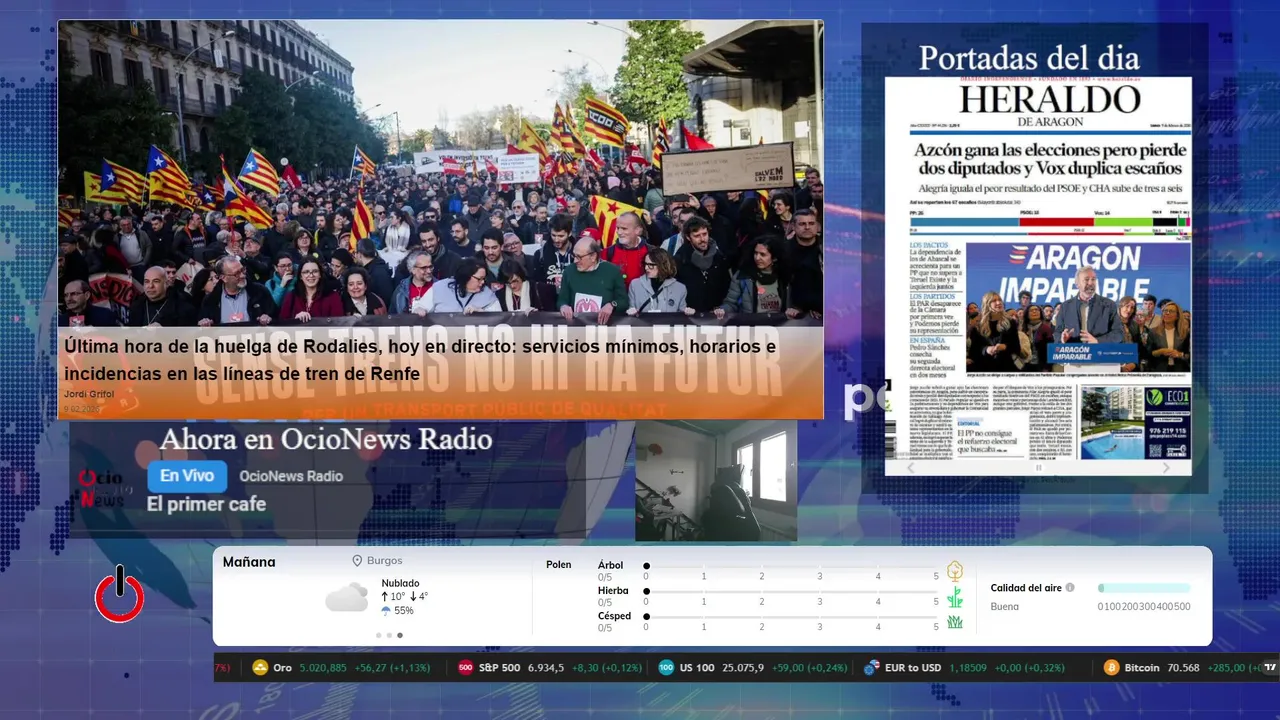The height and width of the screenshot is (720, 1280).
Task: Click the Heraldo de Aragón front page image
Action: pos(1038,276)
